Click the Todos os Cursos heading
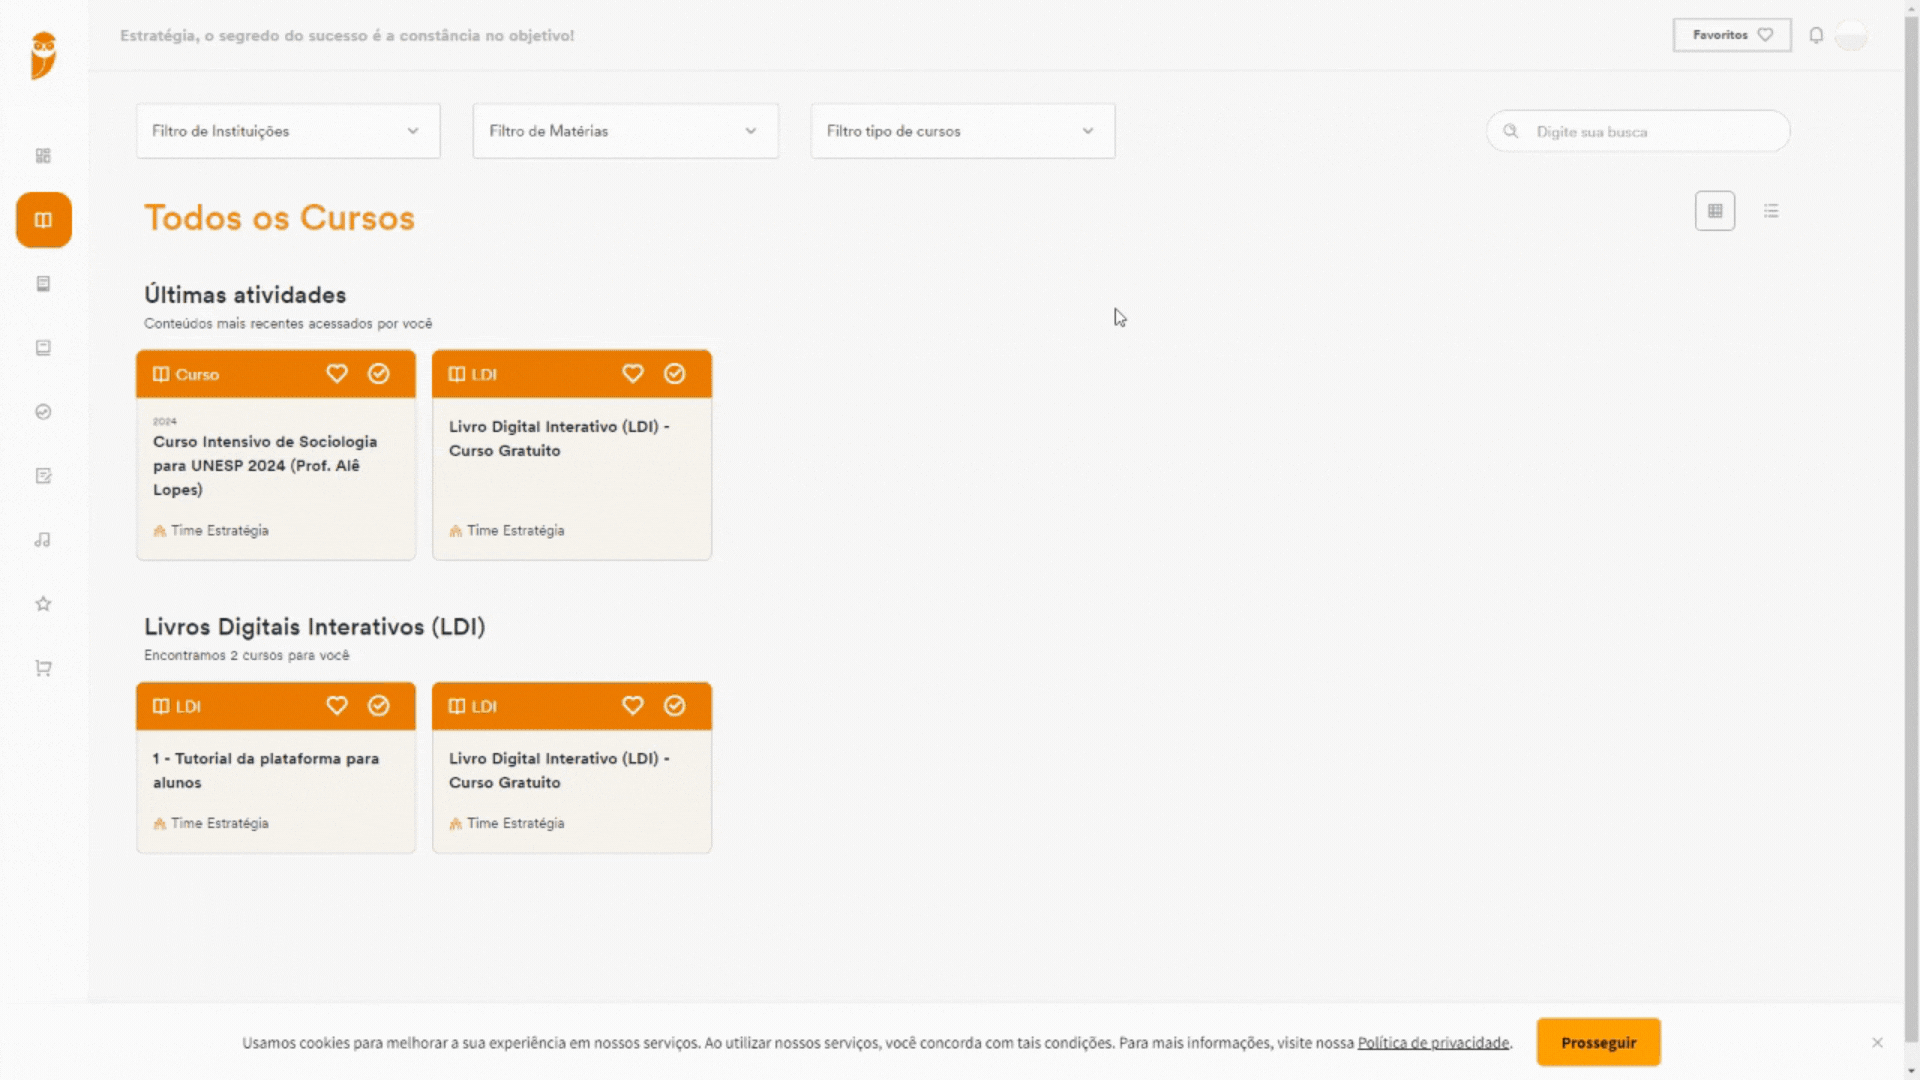 click(x=279, y=218)
